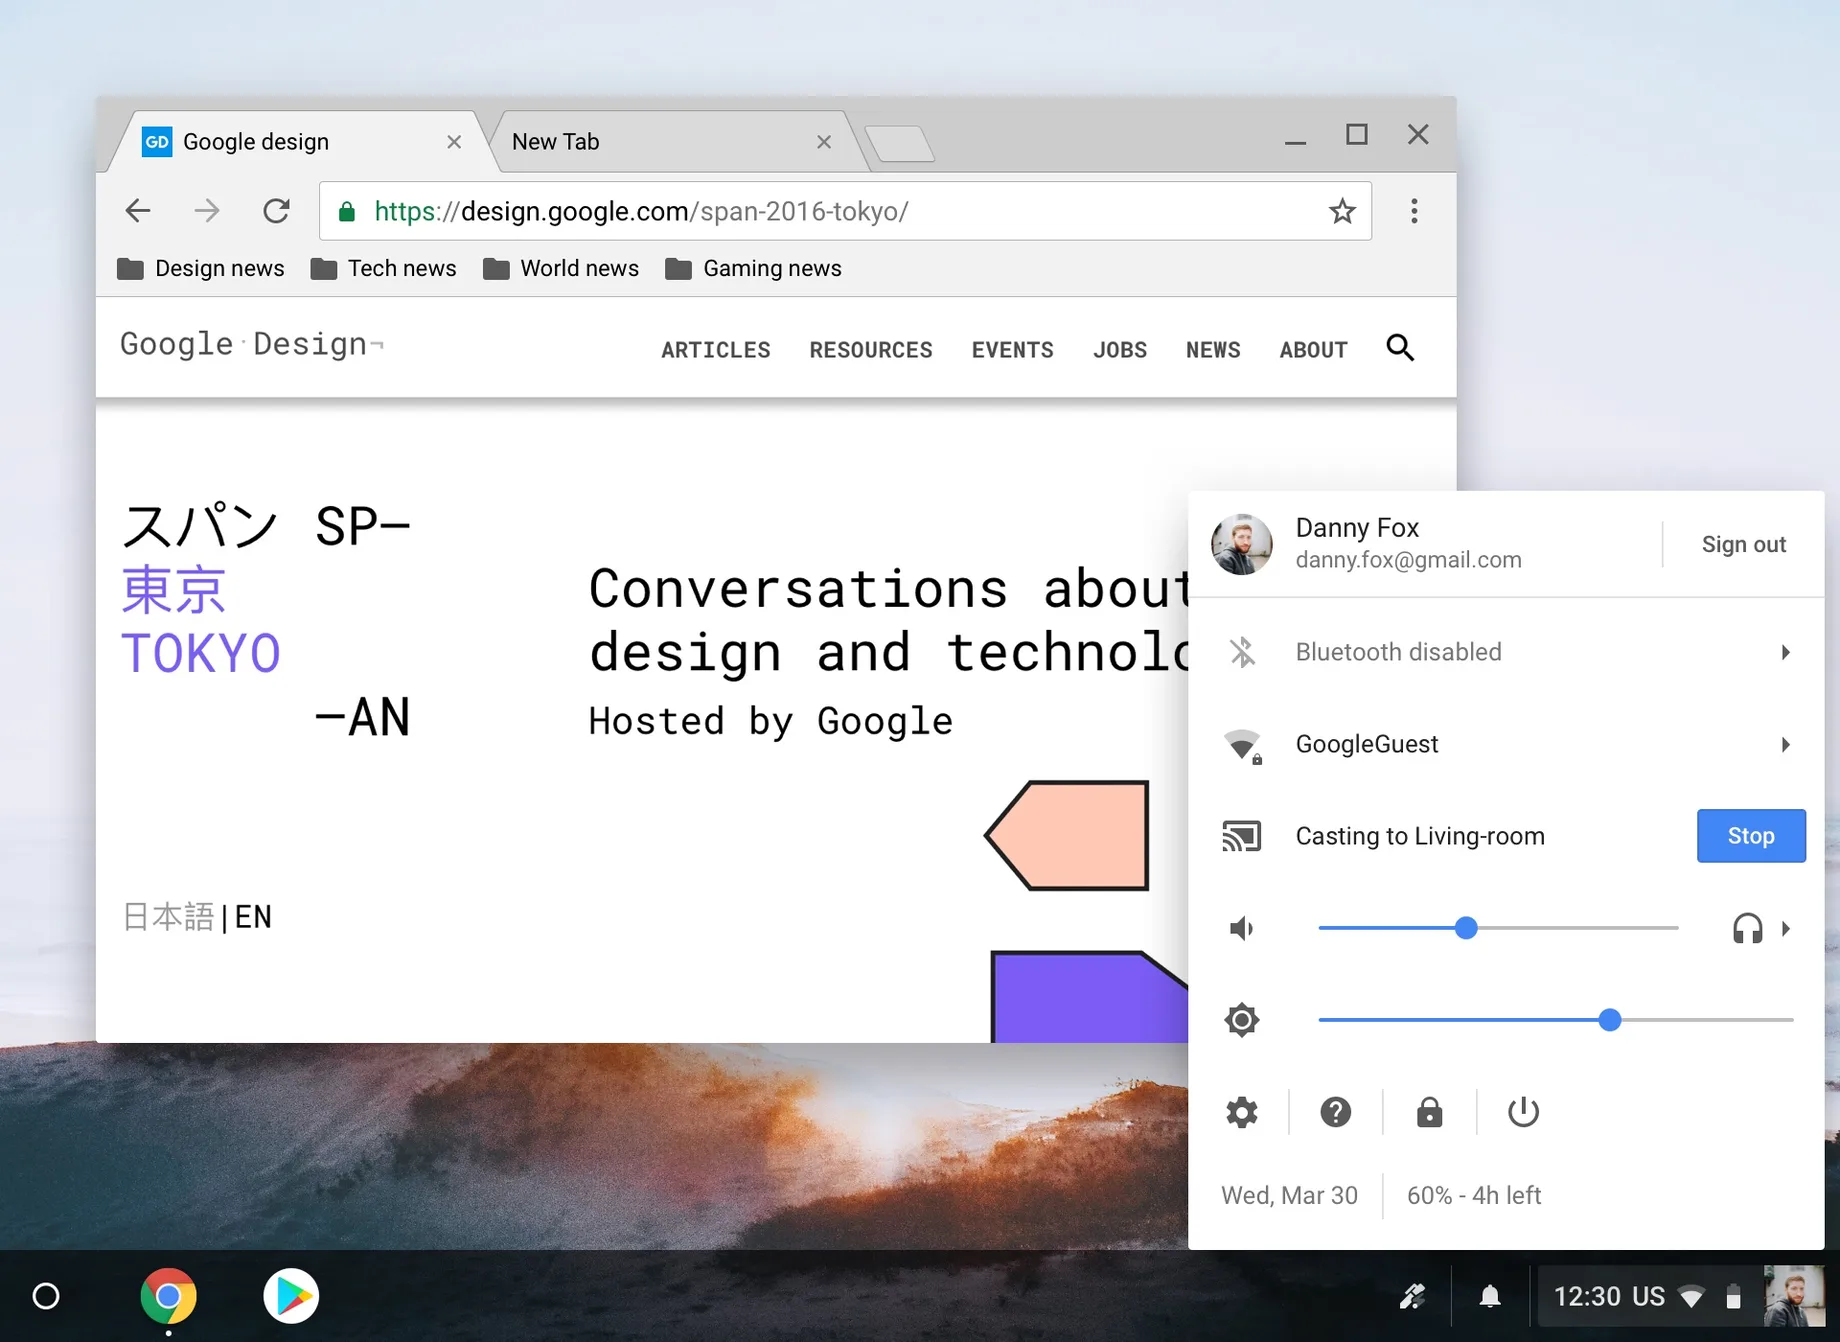Open the launcher circle on the shelf
1840x1342 pixels.
point(46,1296)
